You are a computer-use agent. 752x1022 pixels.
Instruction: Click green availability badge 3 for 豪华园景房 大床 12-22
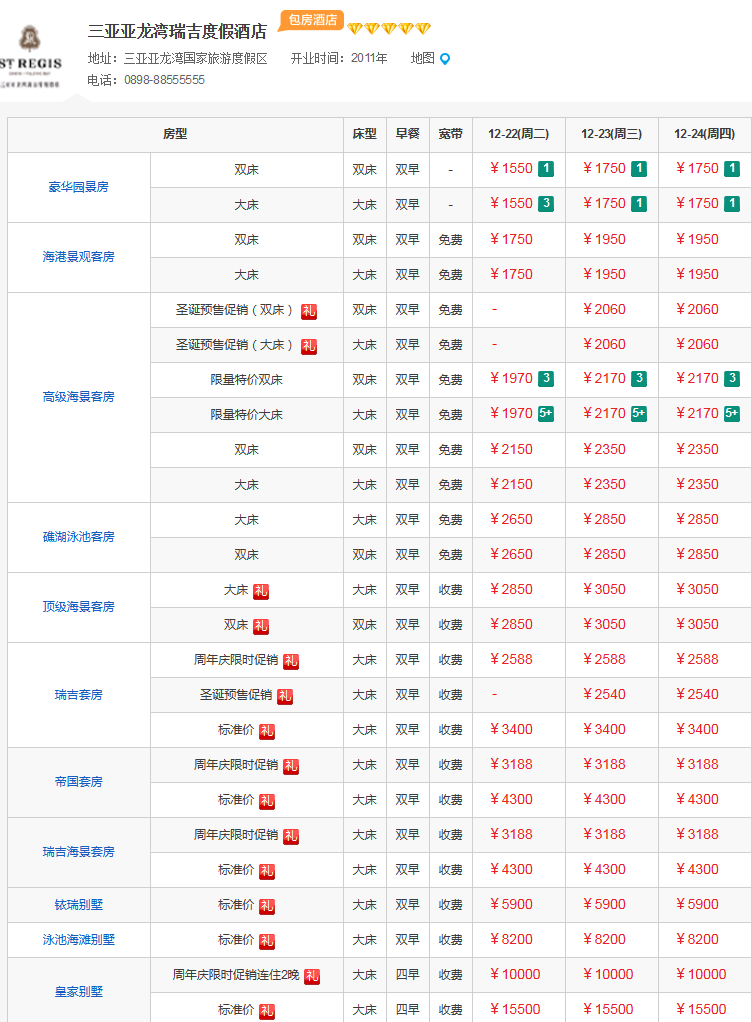pos(546,204)
